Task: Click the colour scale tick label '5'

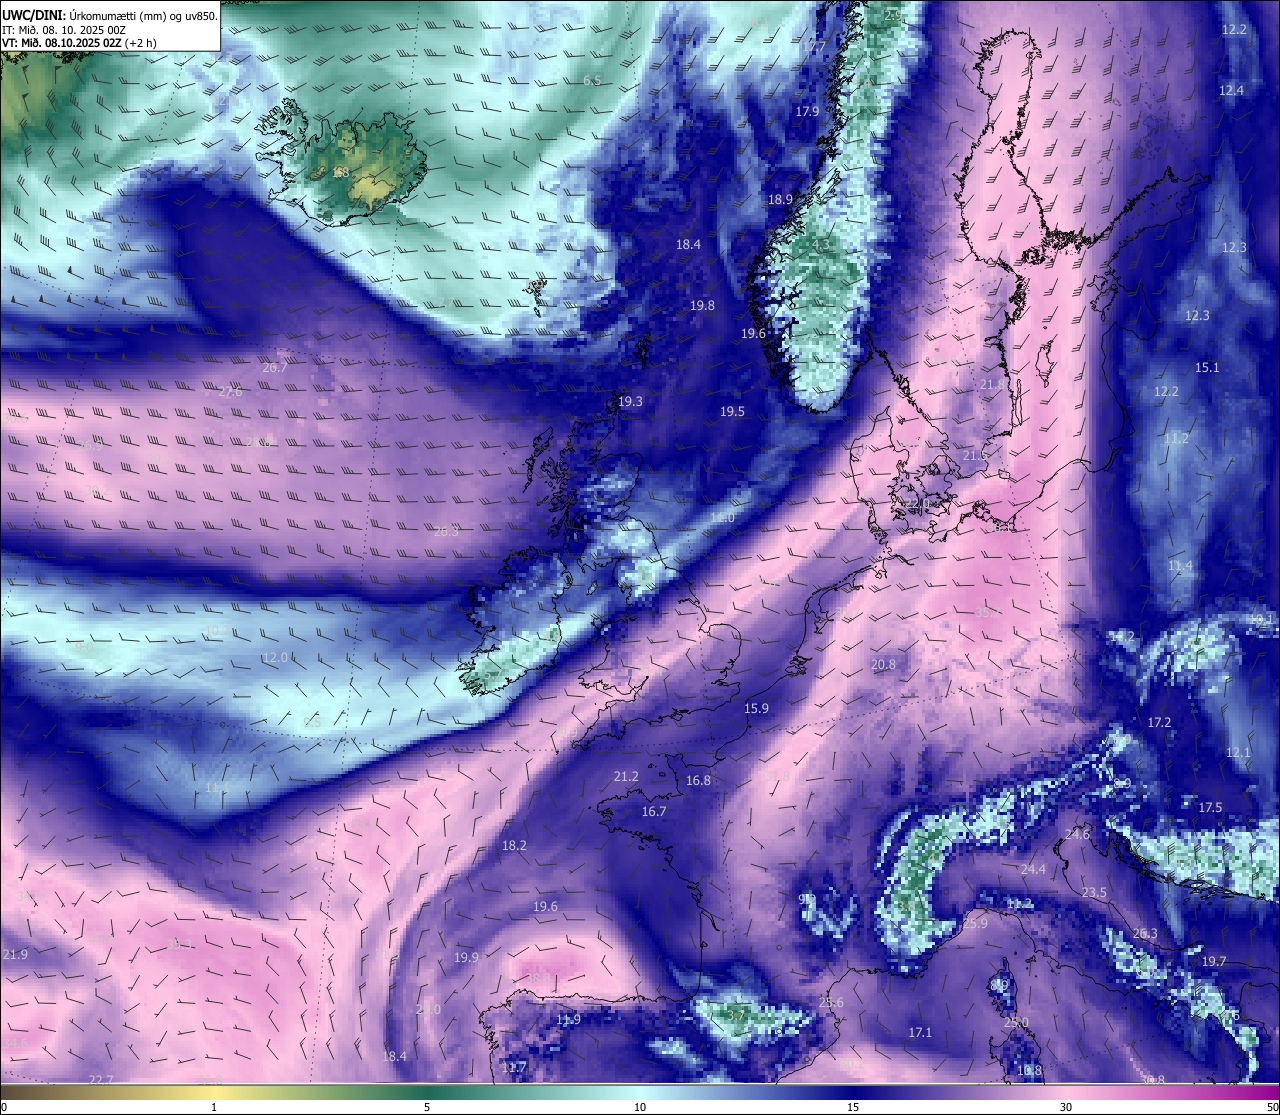Action: pyautogui.click(x=427, y=1107)
